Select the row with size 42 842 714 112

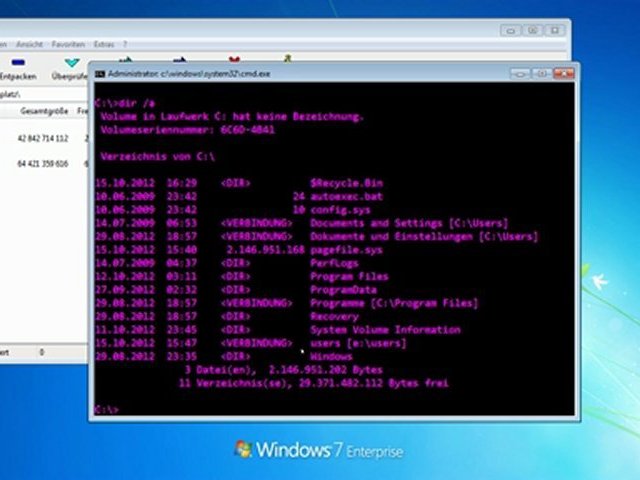coord(43,138)
